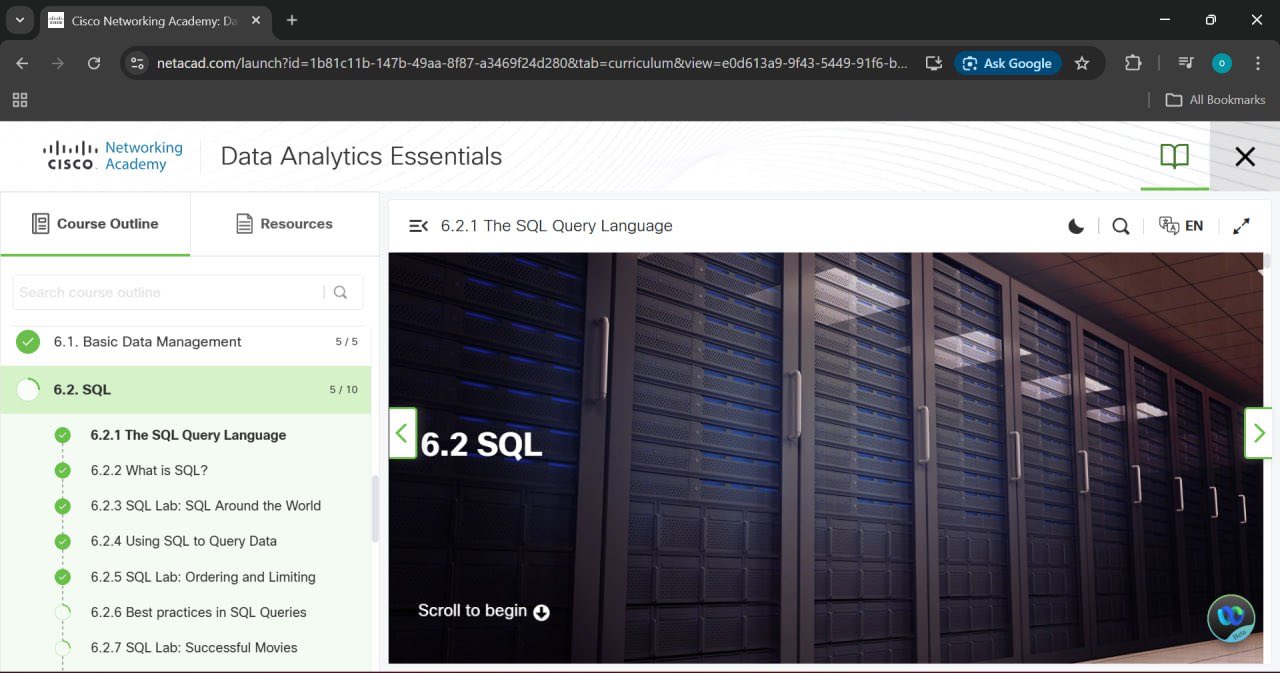Viewport: 1280px width, 673px height.
Task: Click the course outline scrollbar
Action: pos(375,508)
